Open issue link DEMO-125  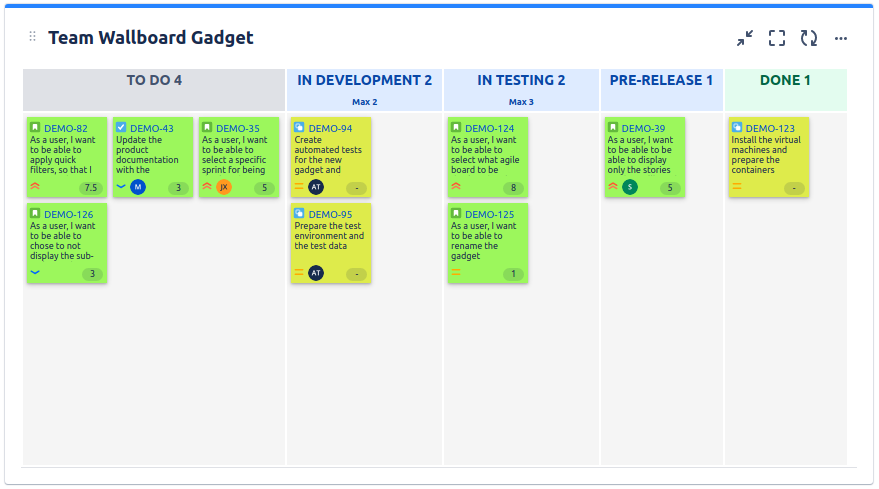click(489, 214)
